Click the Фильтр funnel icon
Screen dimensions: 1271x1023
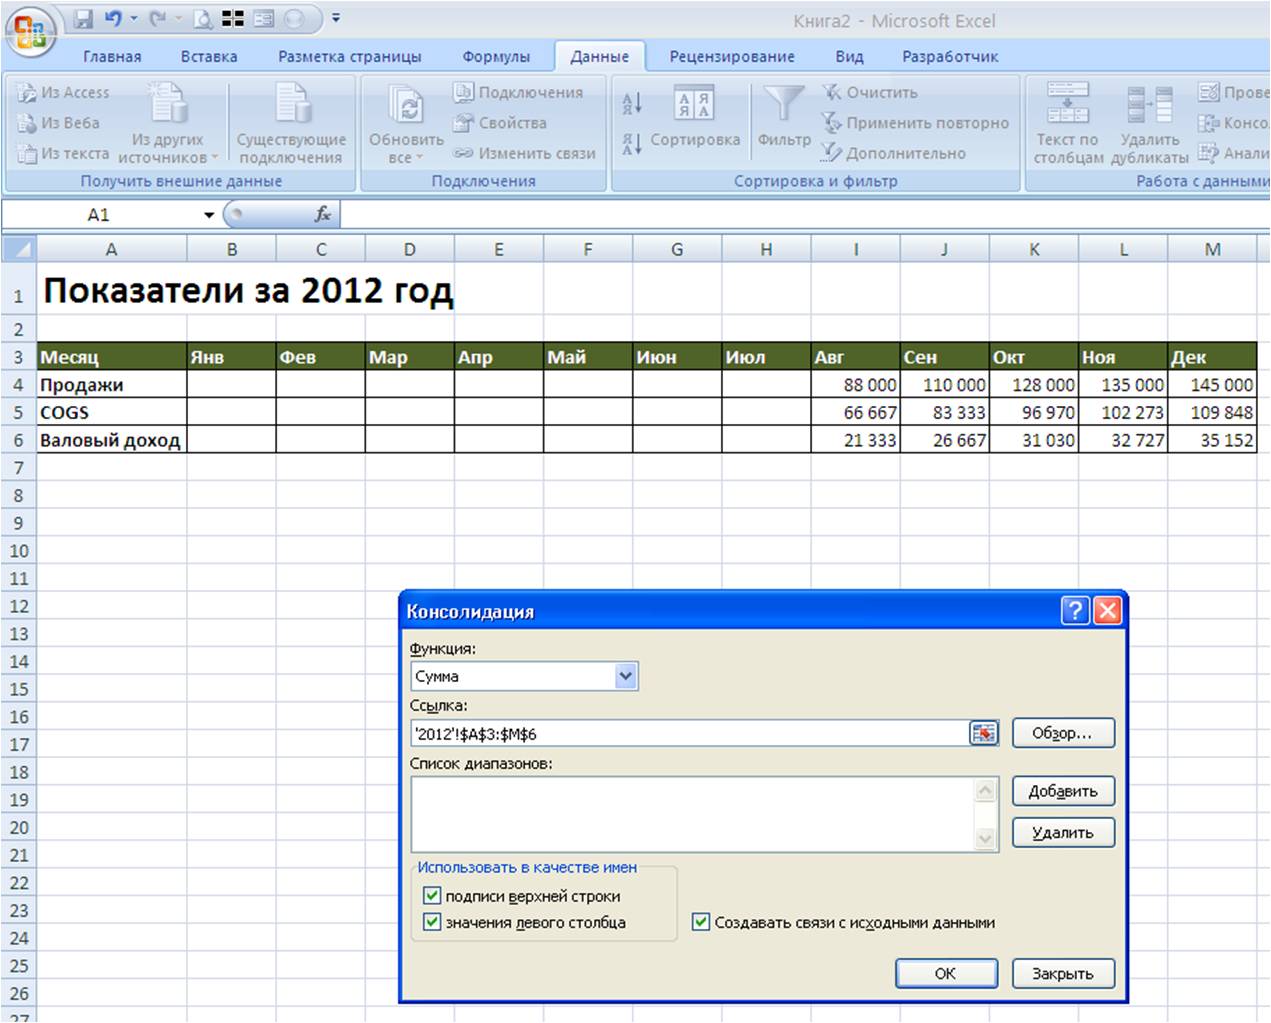click(784, 106)
